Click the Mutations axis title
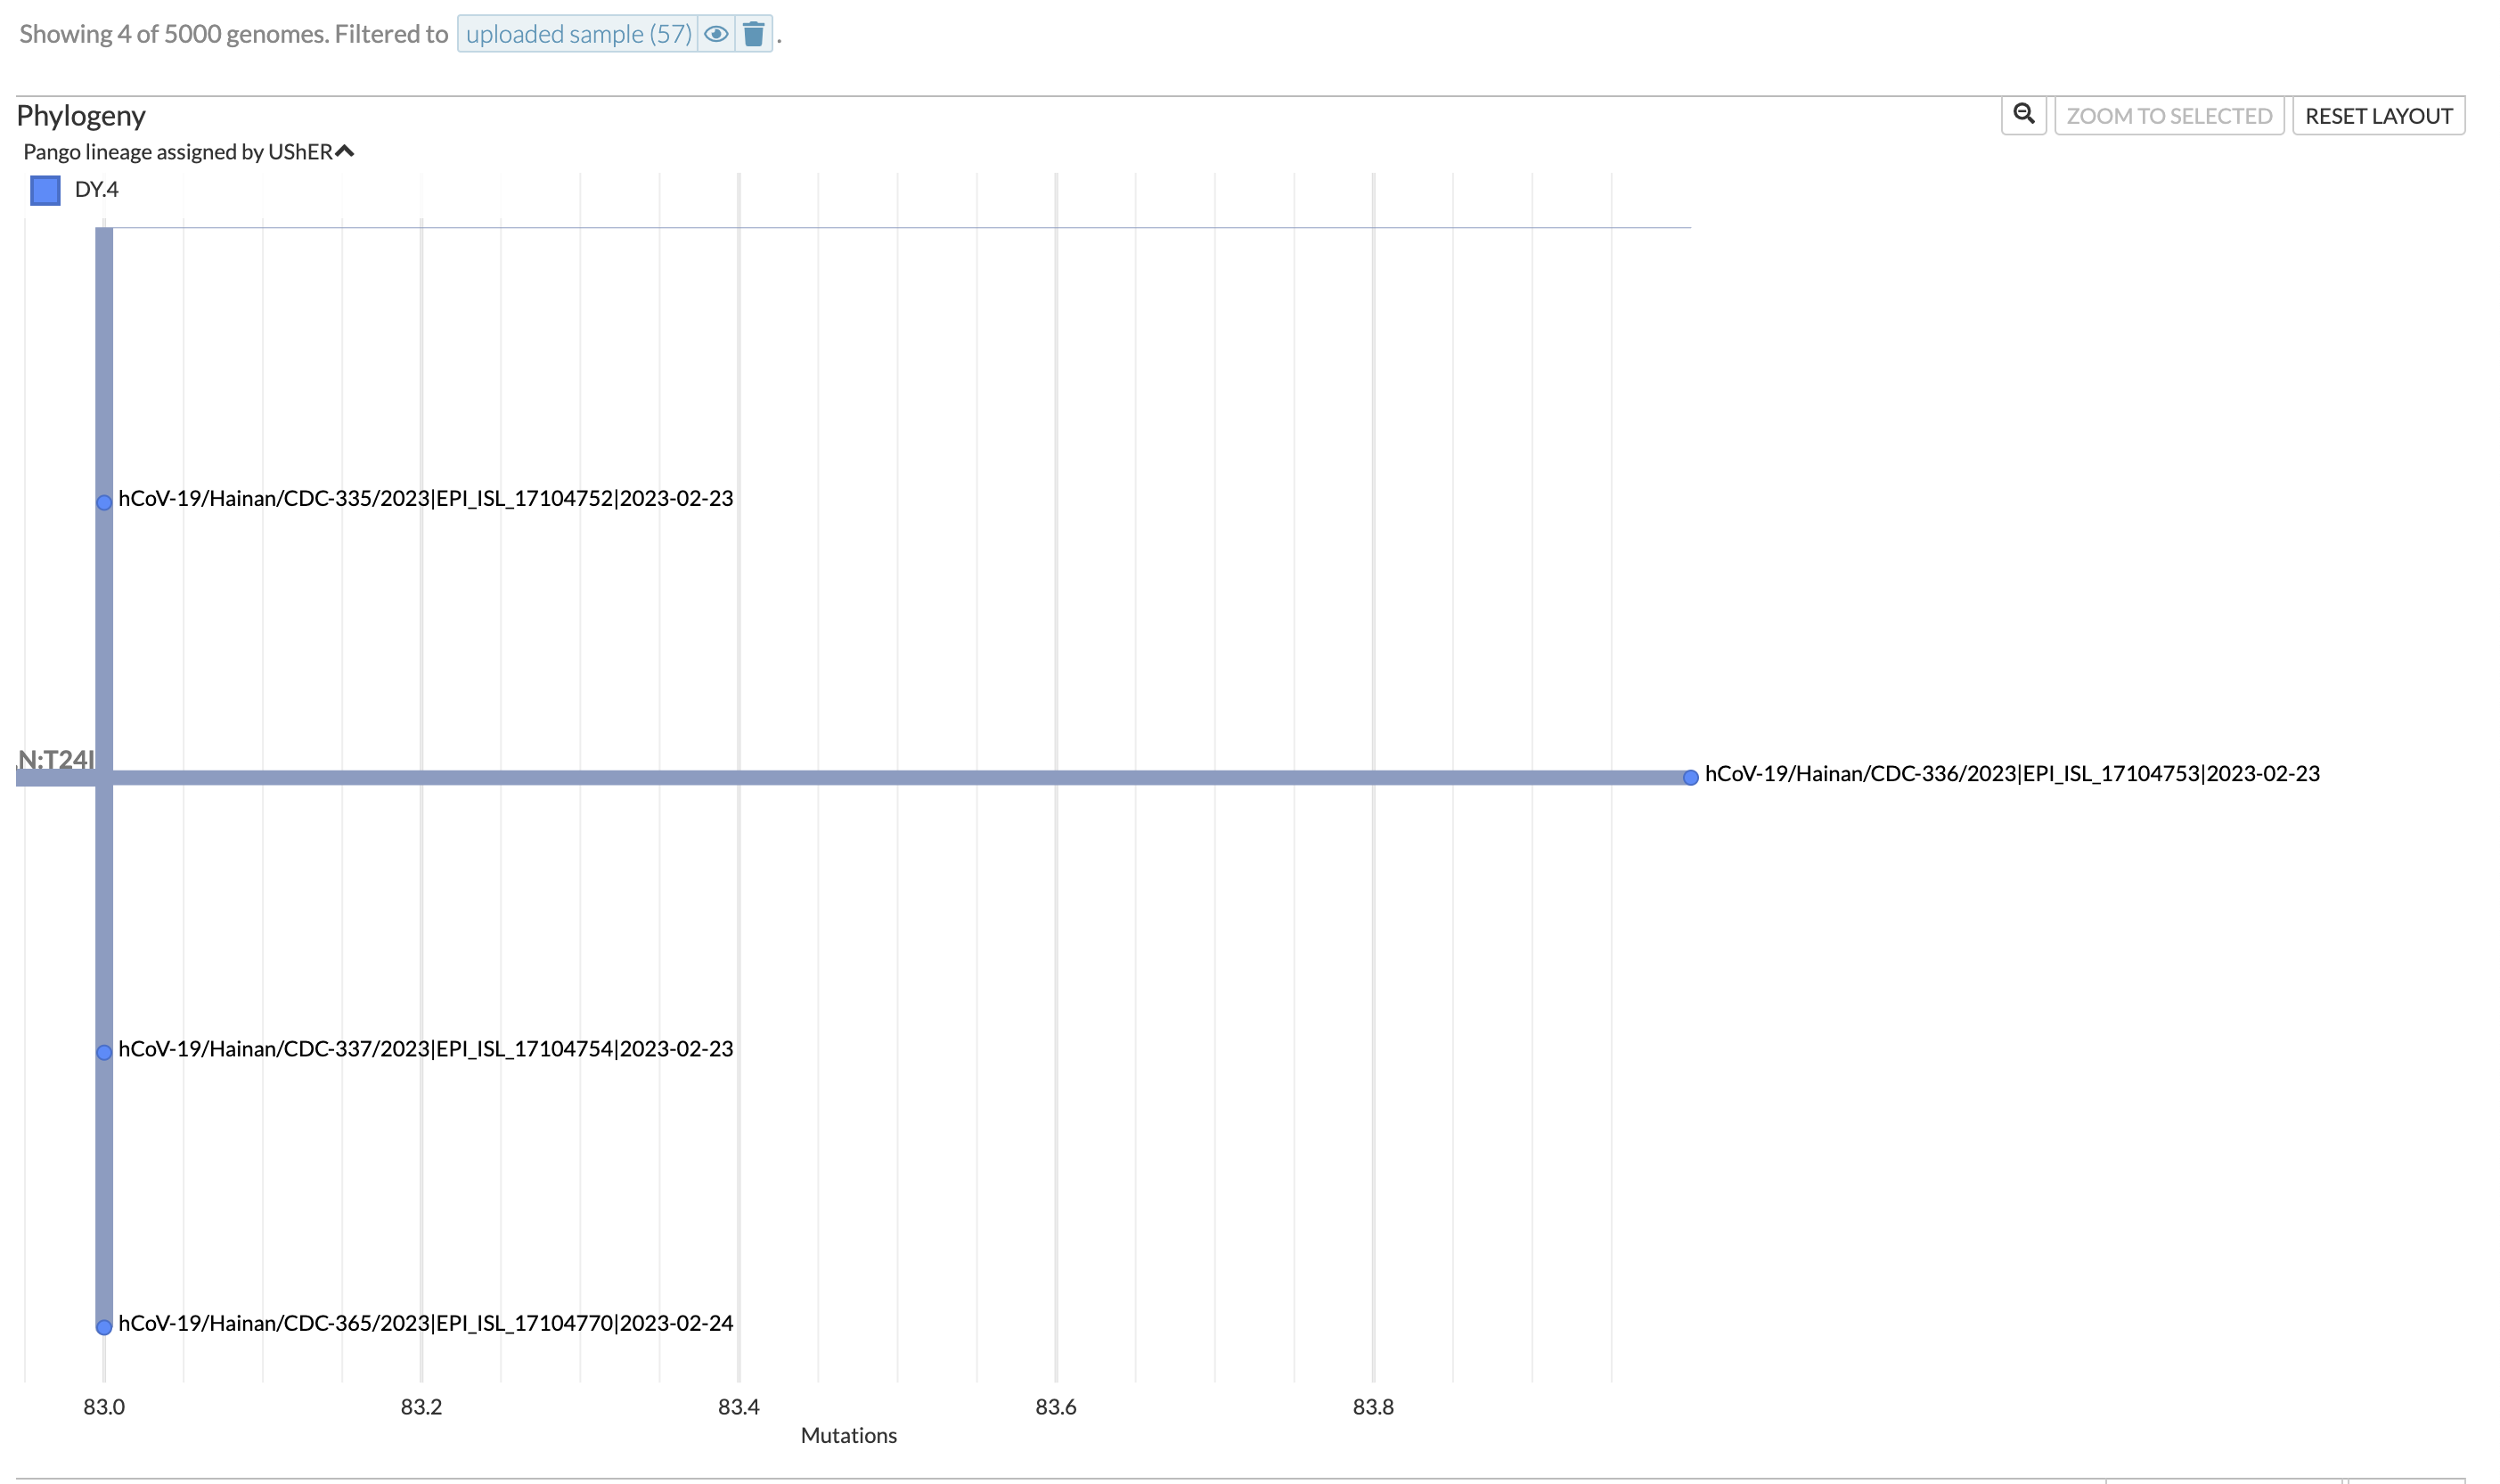Image resolution: width=2500 pixels, height=1484 pixels. click(x=848, y=1435)
